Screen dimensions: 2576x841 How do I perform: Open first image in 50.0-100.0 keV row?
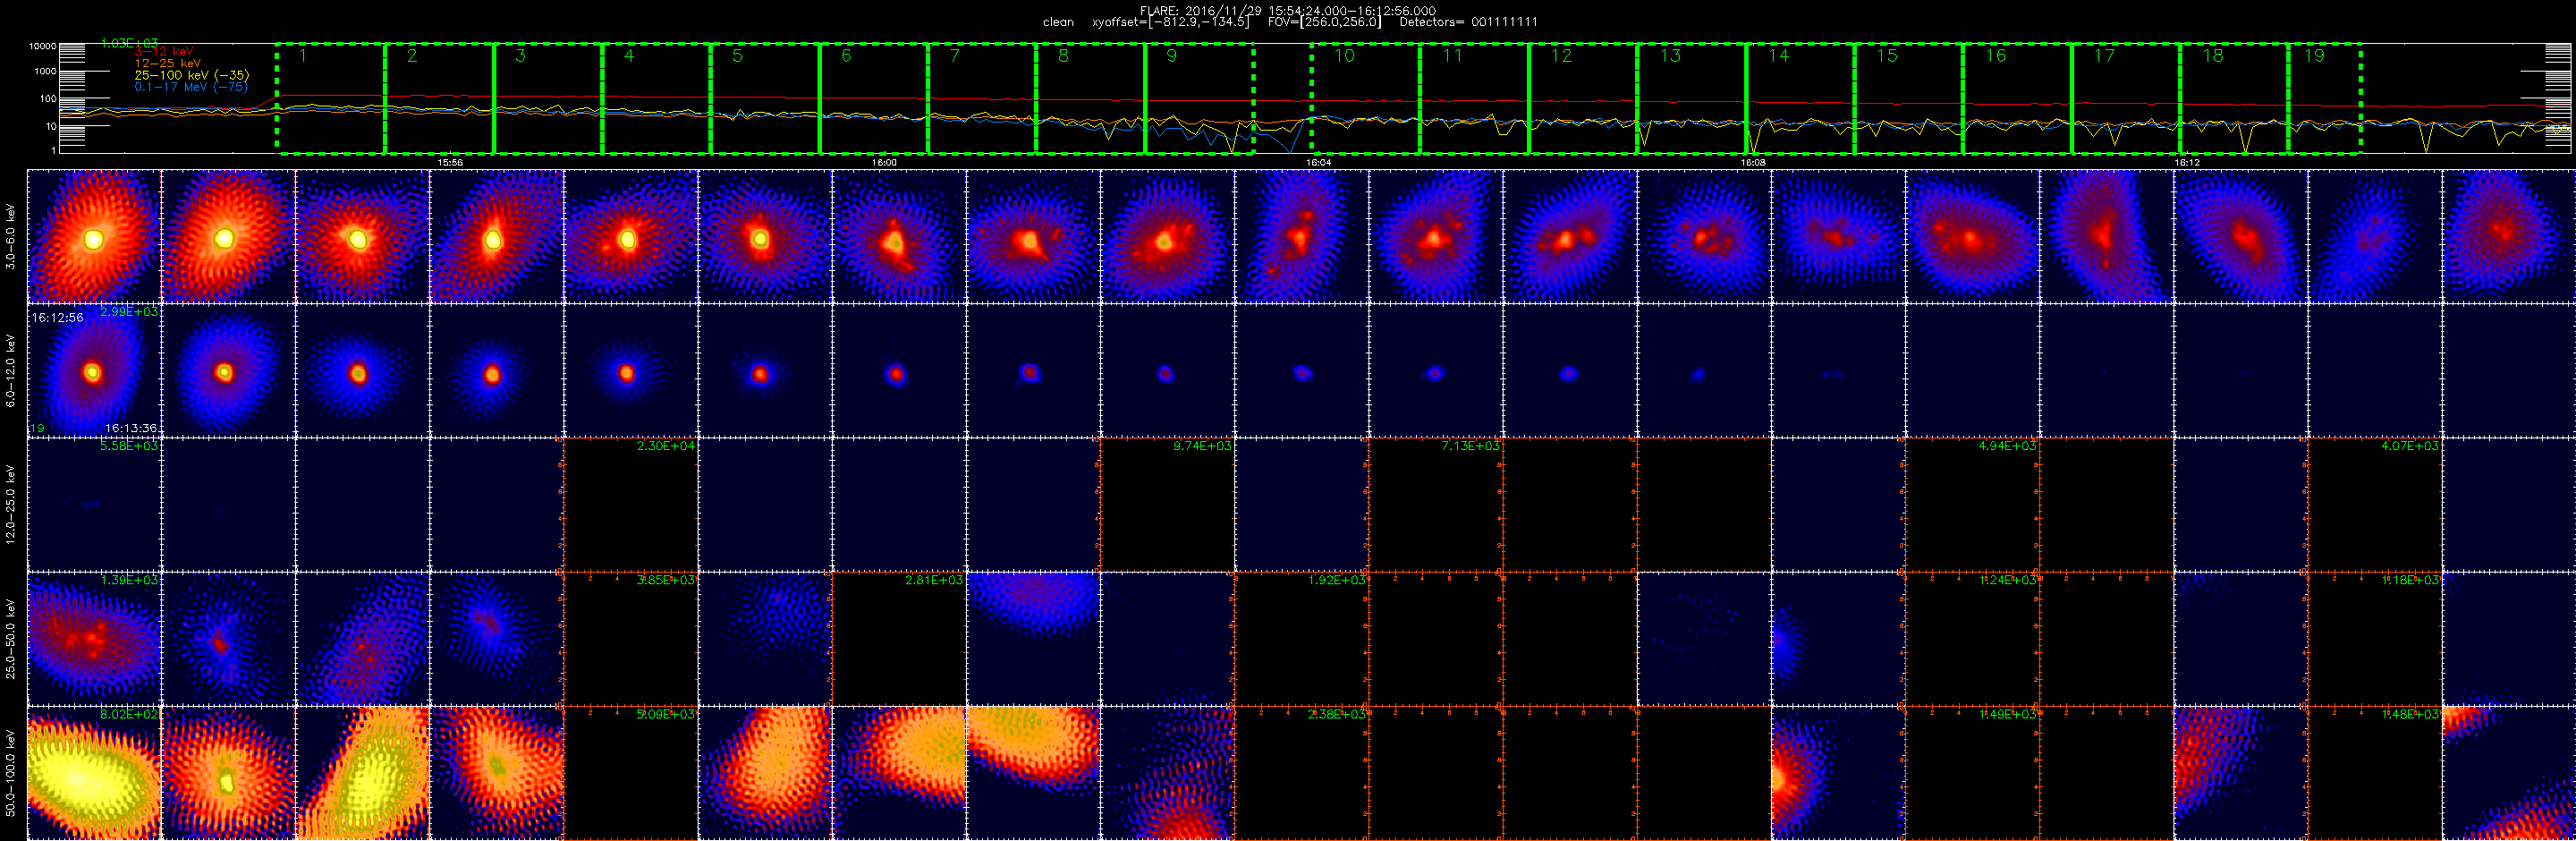(x=94, y=773)
